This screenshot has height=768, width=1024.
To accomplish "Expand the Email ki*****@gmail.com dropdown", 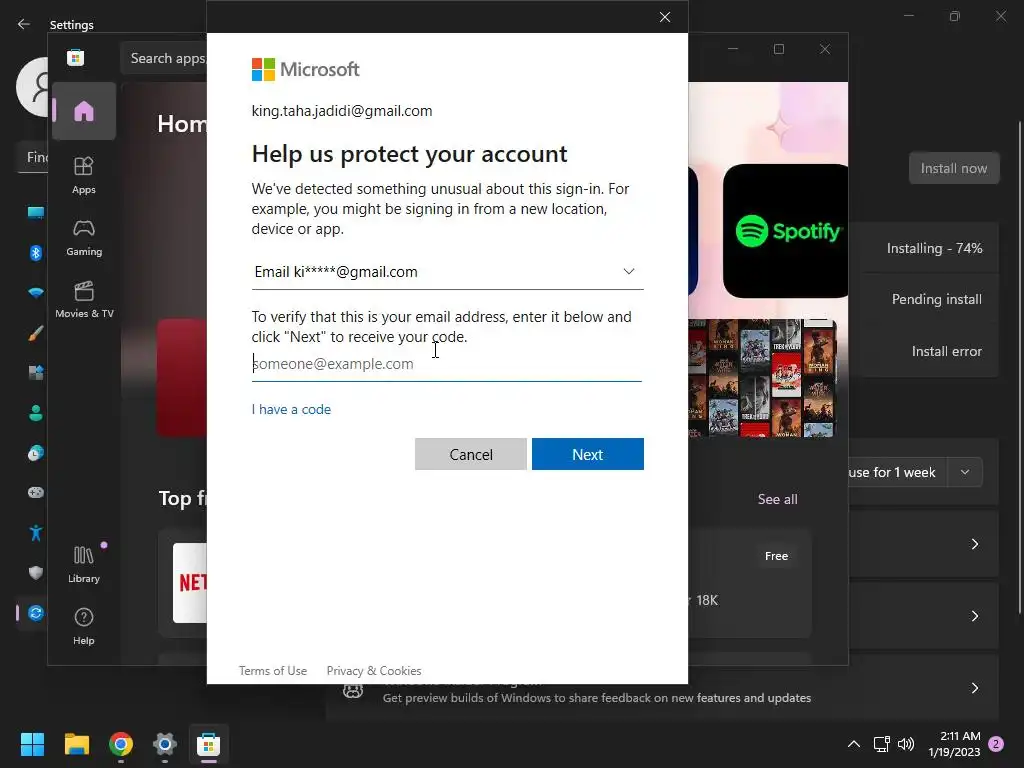I will point(447,272).
